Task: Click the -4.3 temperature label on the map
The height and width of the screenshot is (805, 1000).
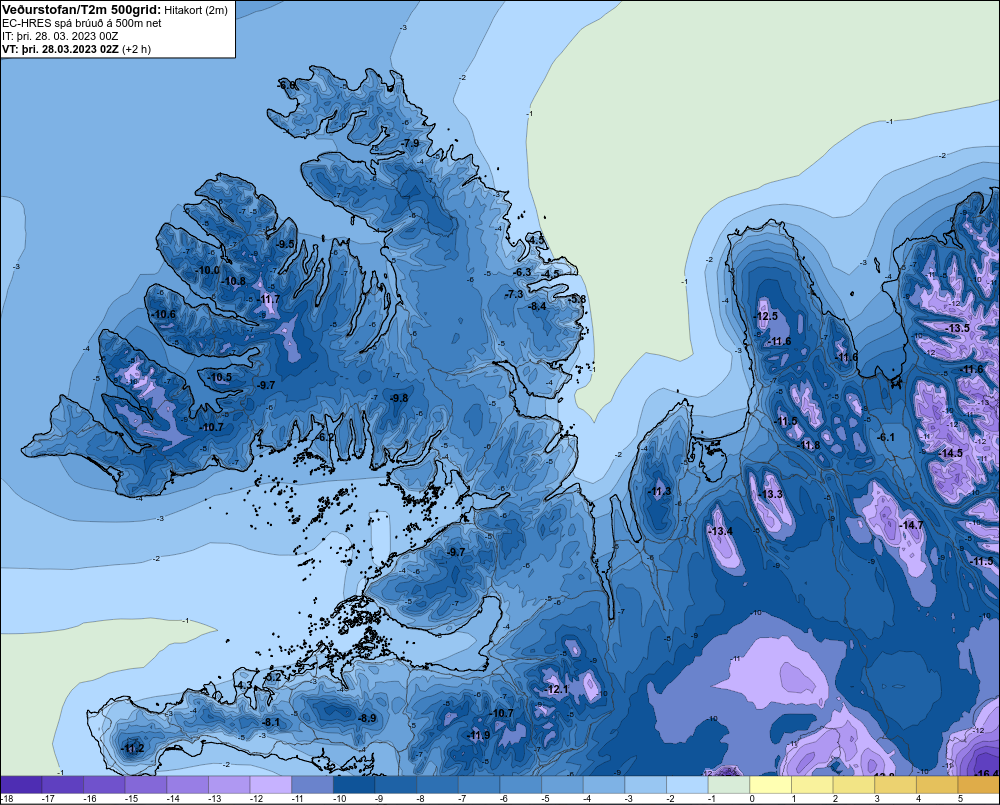Action: click(x=244, y=685)
